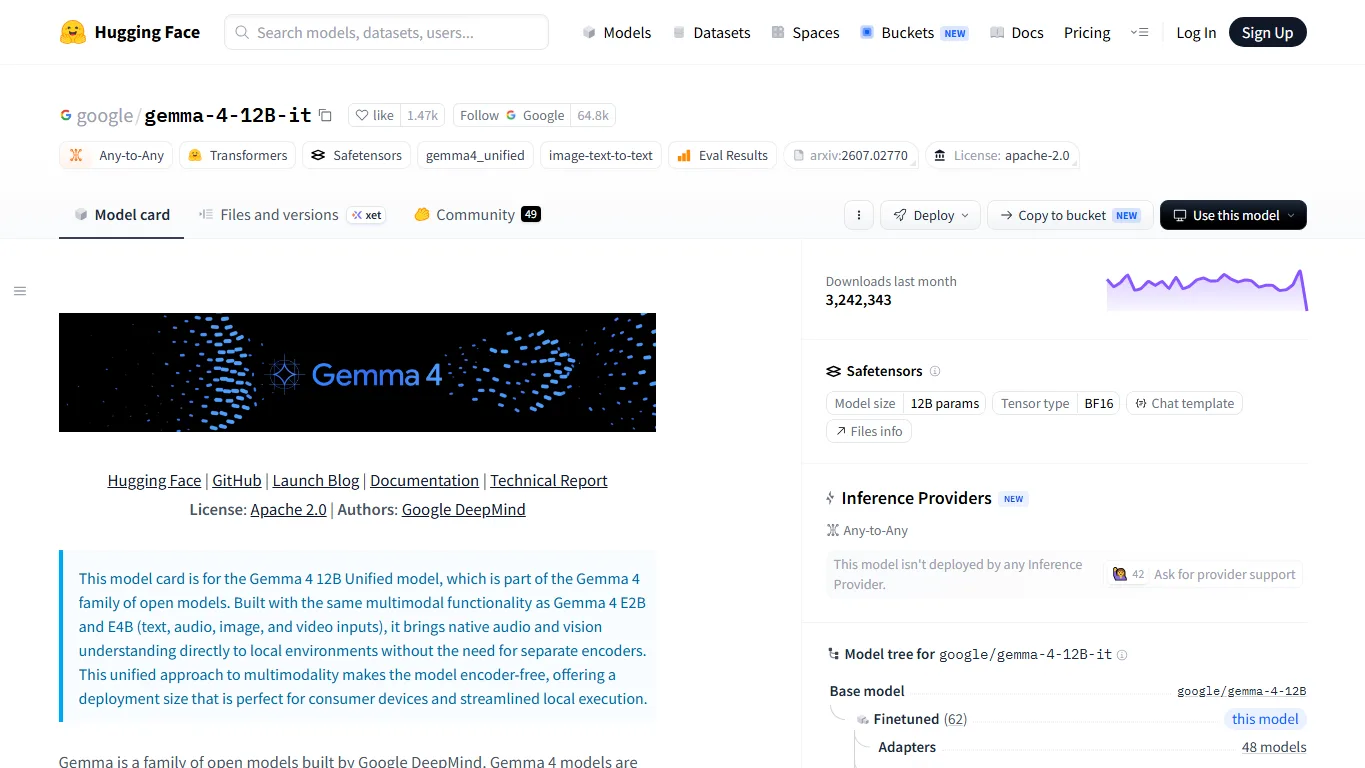Expand the Deploy dropdown

tap(930, 215)
